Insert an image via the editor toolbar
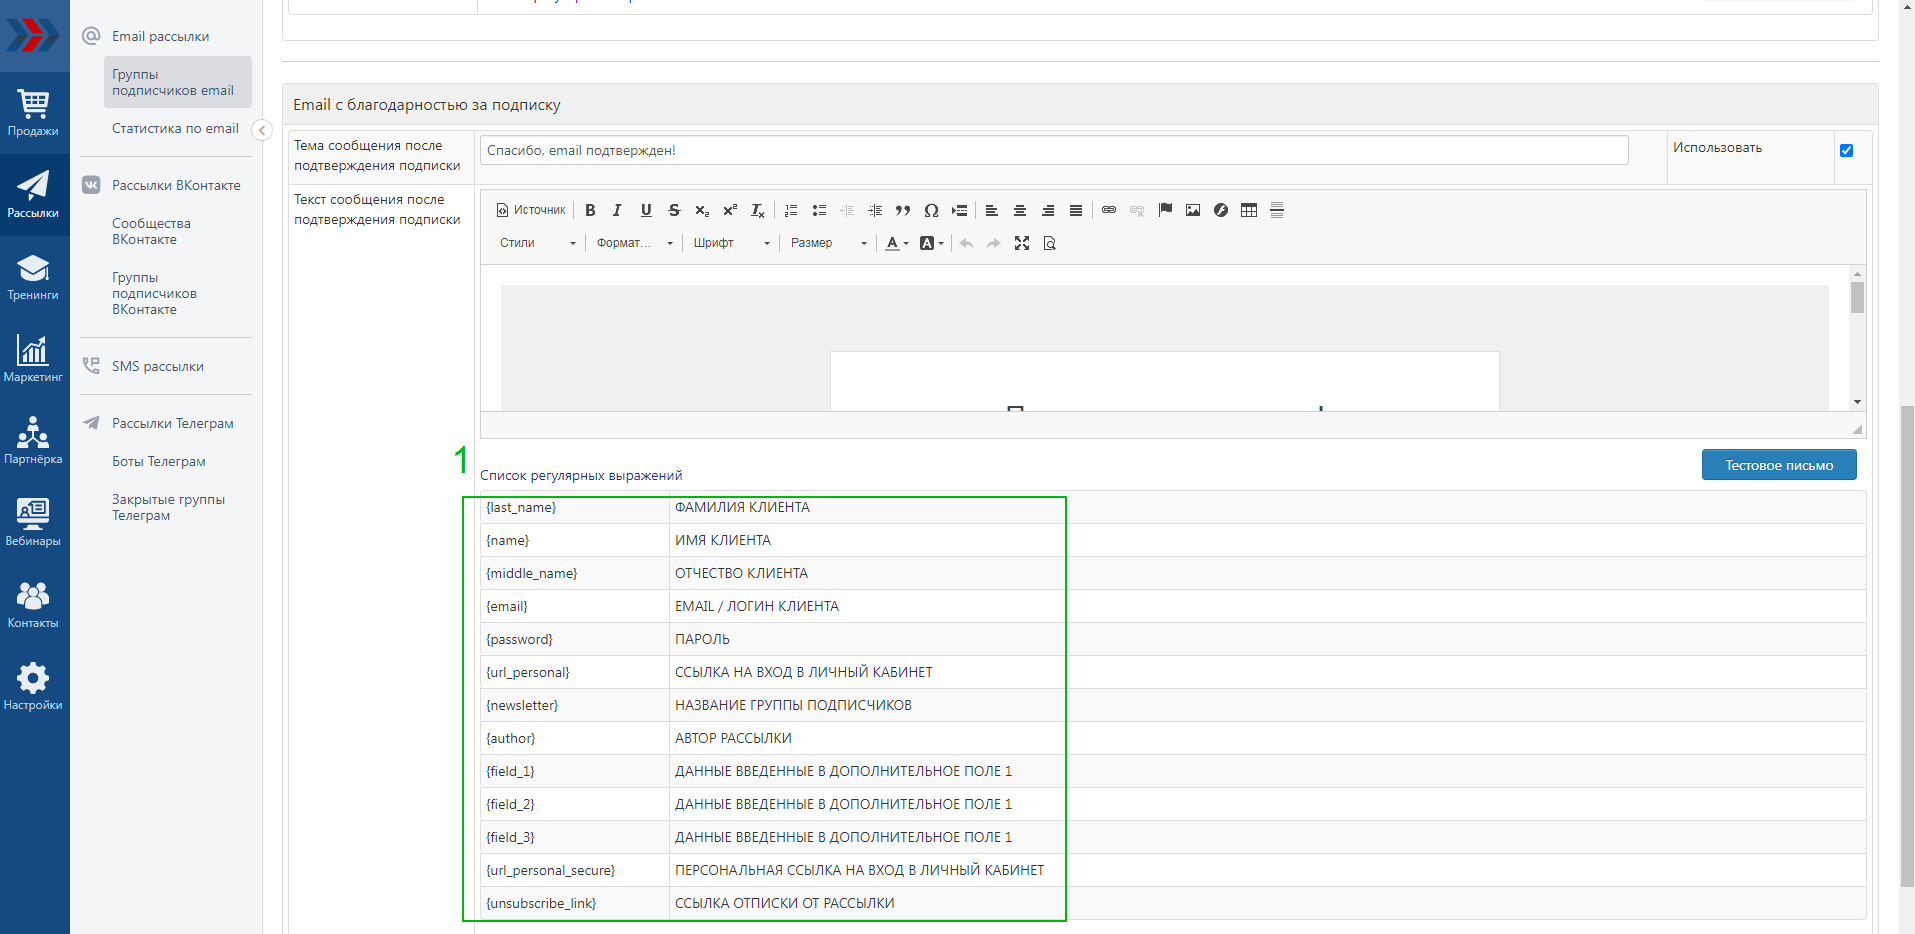Image resolution: width=1915 pixels, height=934 pixels. 1193,210
